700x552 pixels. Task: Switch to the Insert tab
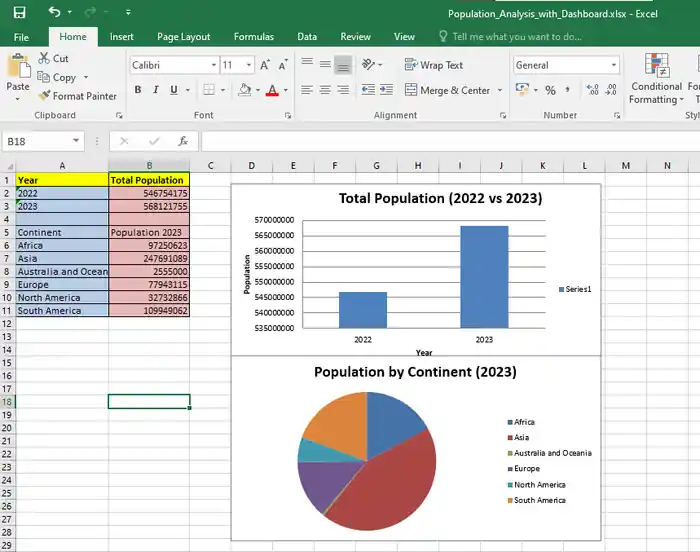point(121,37)
